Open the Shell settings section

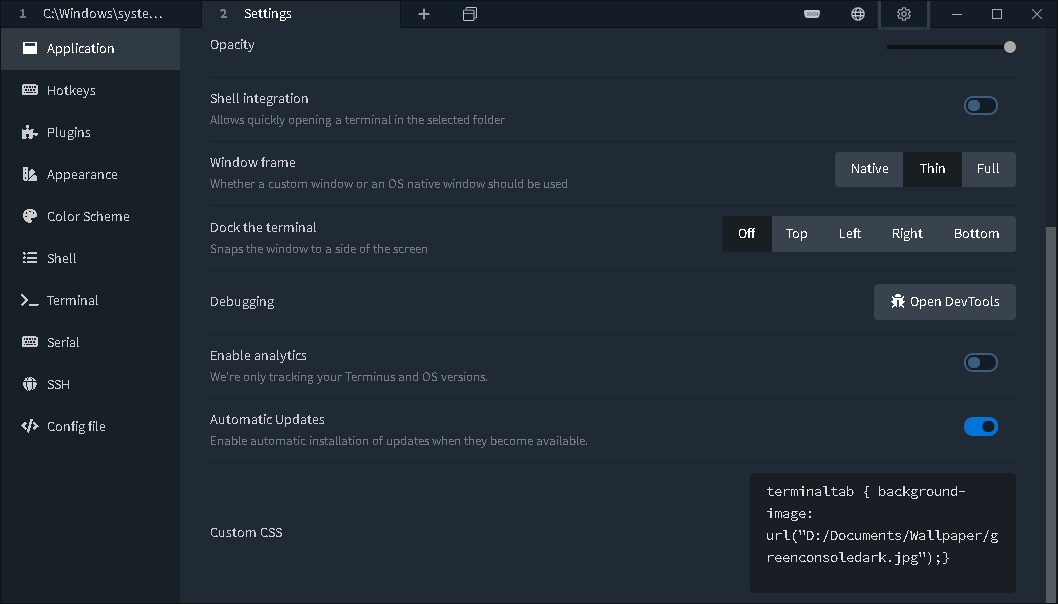click(62, 258)
